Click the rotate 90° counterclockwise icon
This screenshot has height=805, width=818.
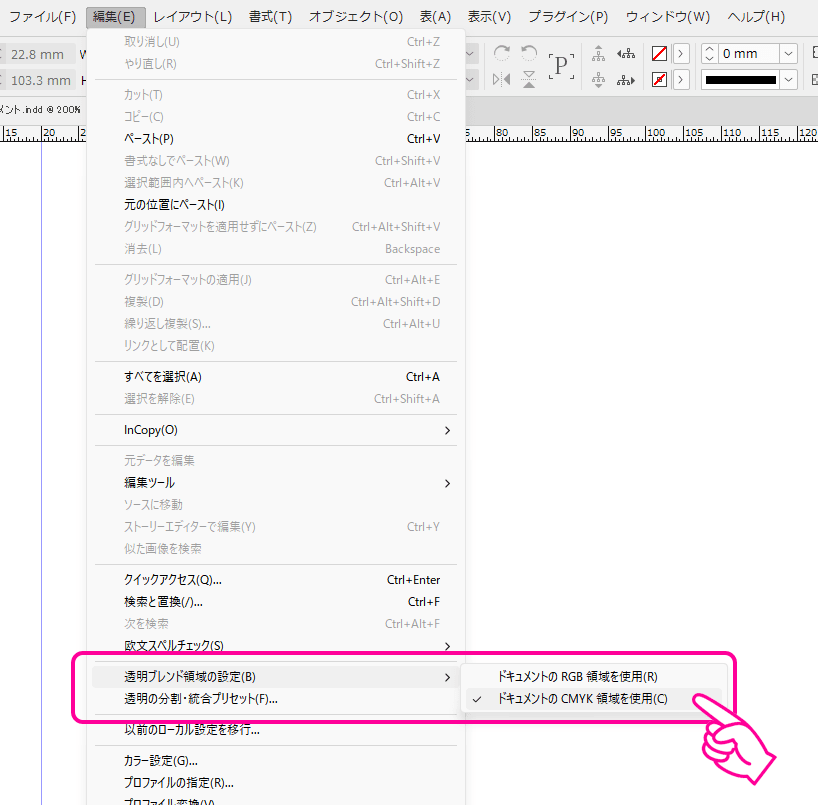pyautogui.click(x=527, y=54)
